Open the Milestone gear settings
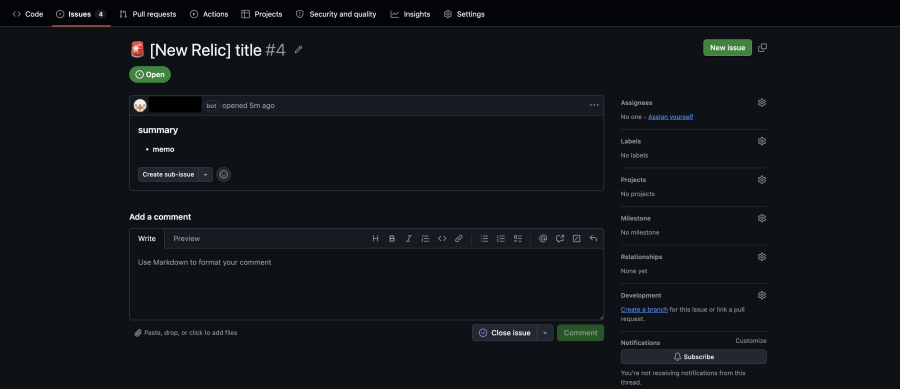The height and width of the screenshot is (389, 900). pos(762,218)
